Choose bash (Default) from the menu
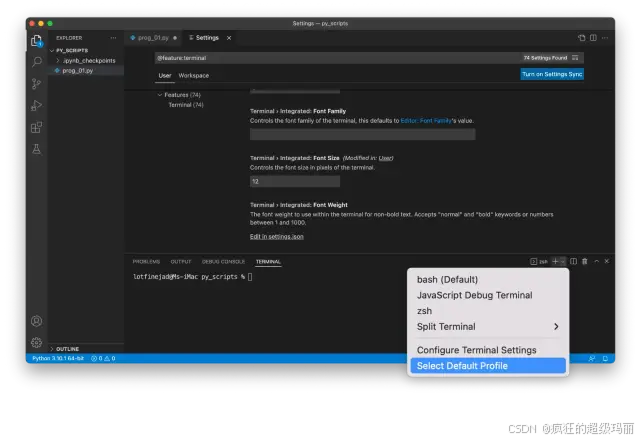This screenshot has width=640, height=440. [x=488, y=280]
